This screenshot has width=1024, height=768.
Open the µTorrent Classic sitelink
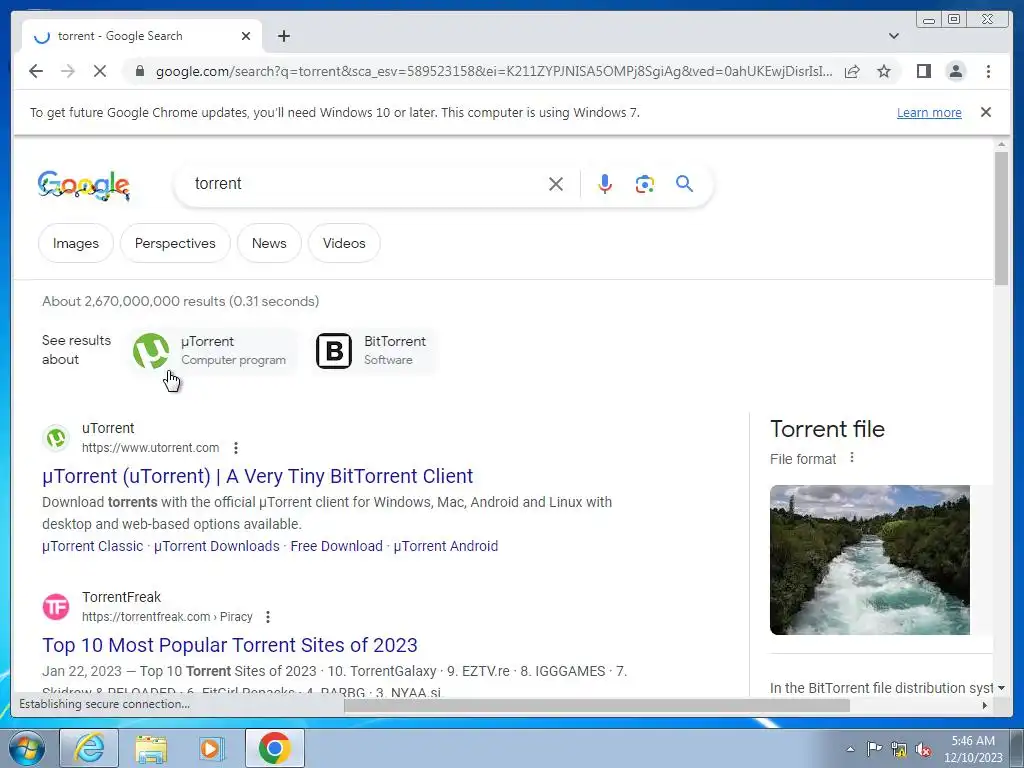pos(92,546)
